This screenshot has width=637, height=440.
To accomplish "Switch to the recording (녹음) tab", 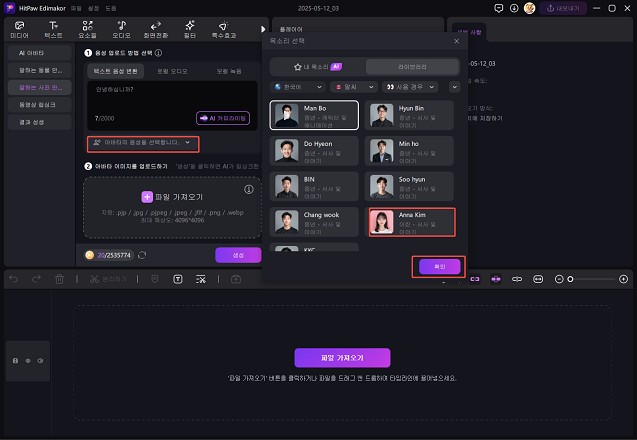I will point(229,71).
